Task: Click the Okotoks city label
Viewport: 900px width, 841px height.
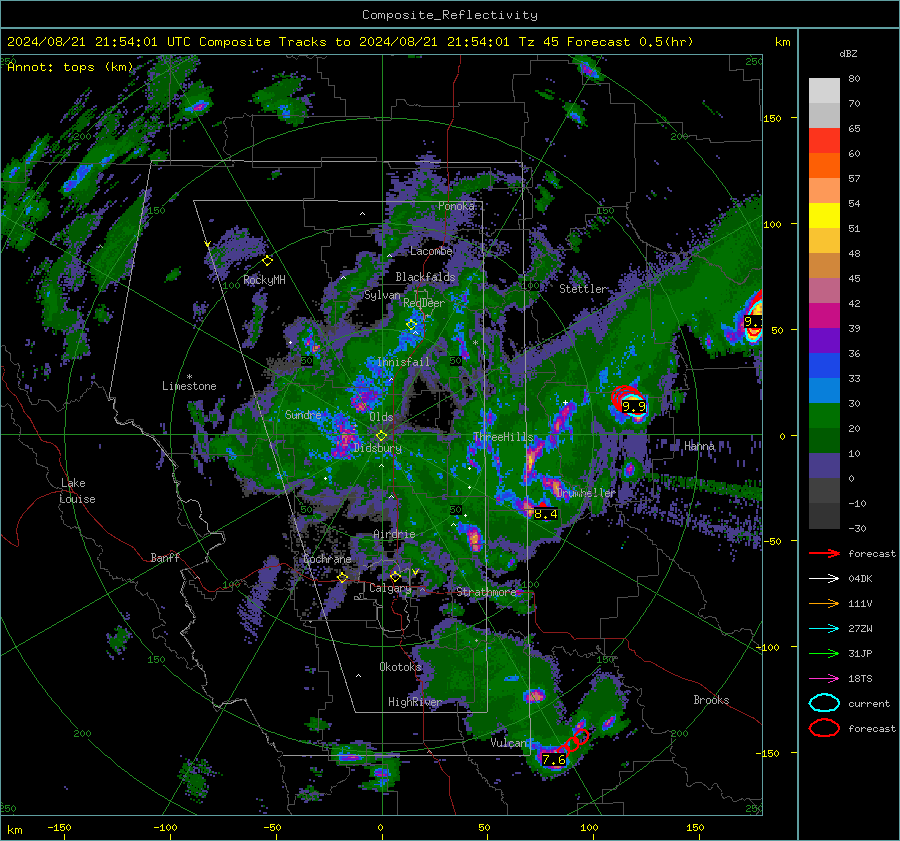Action: (x=401, y=667)
